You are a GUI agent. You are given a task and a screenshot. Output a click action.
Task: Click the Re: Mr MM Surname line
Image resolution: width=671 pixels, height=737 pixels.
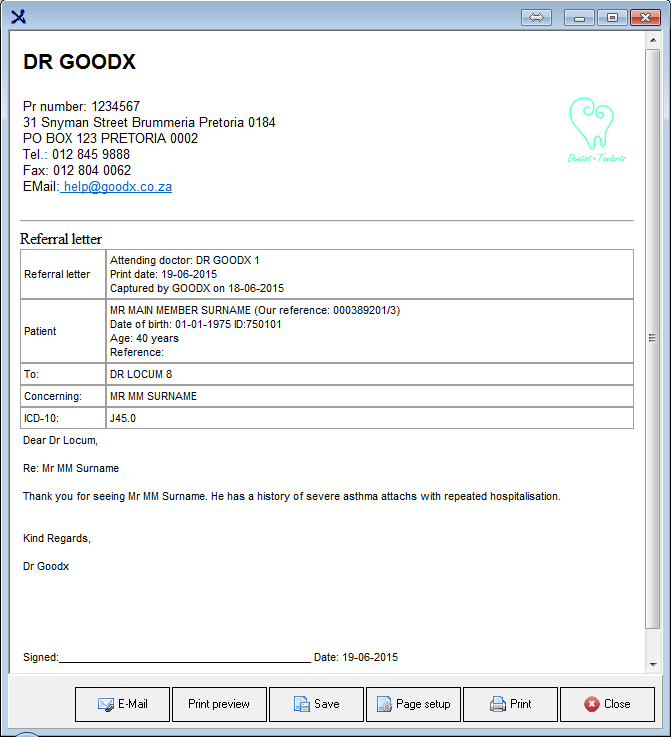pos(71,469)
